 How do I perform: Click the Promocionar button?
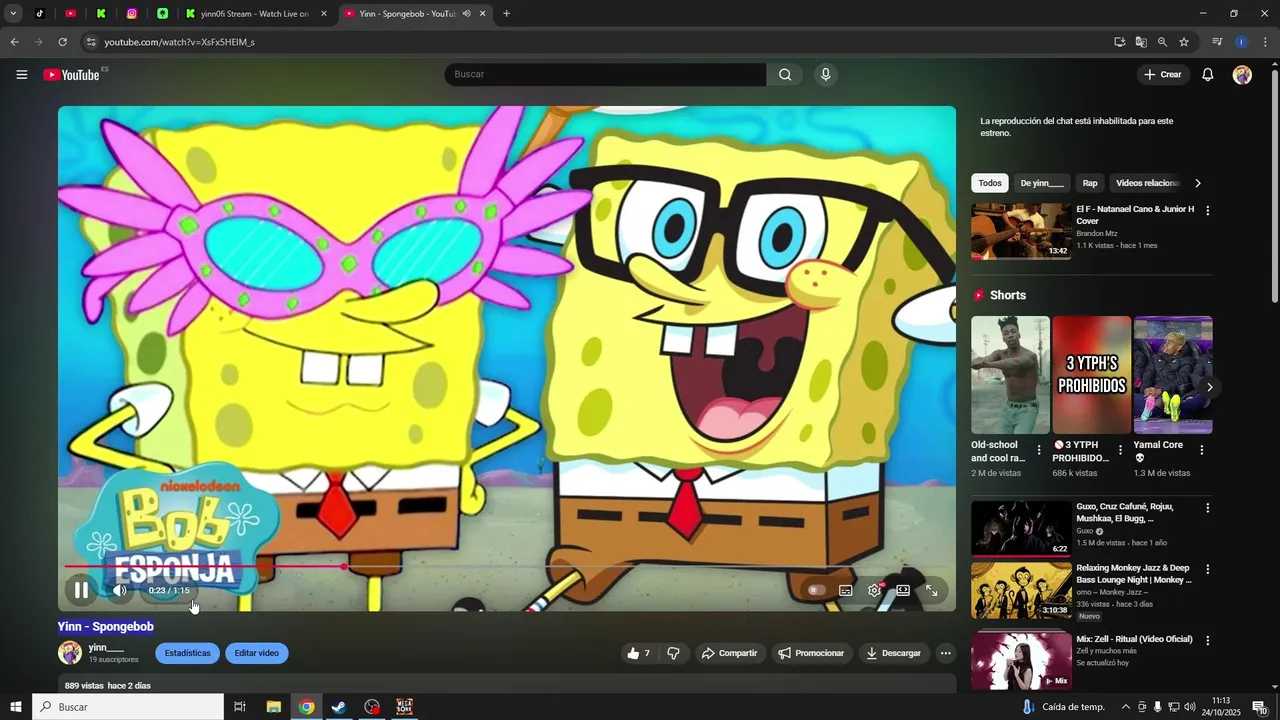[x=811, y=653]
